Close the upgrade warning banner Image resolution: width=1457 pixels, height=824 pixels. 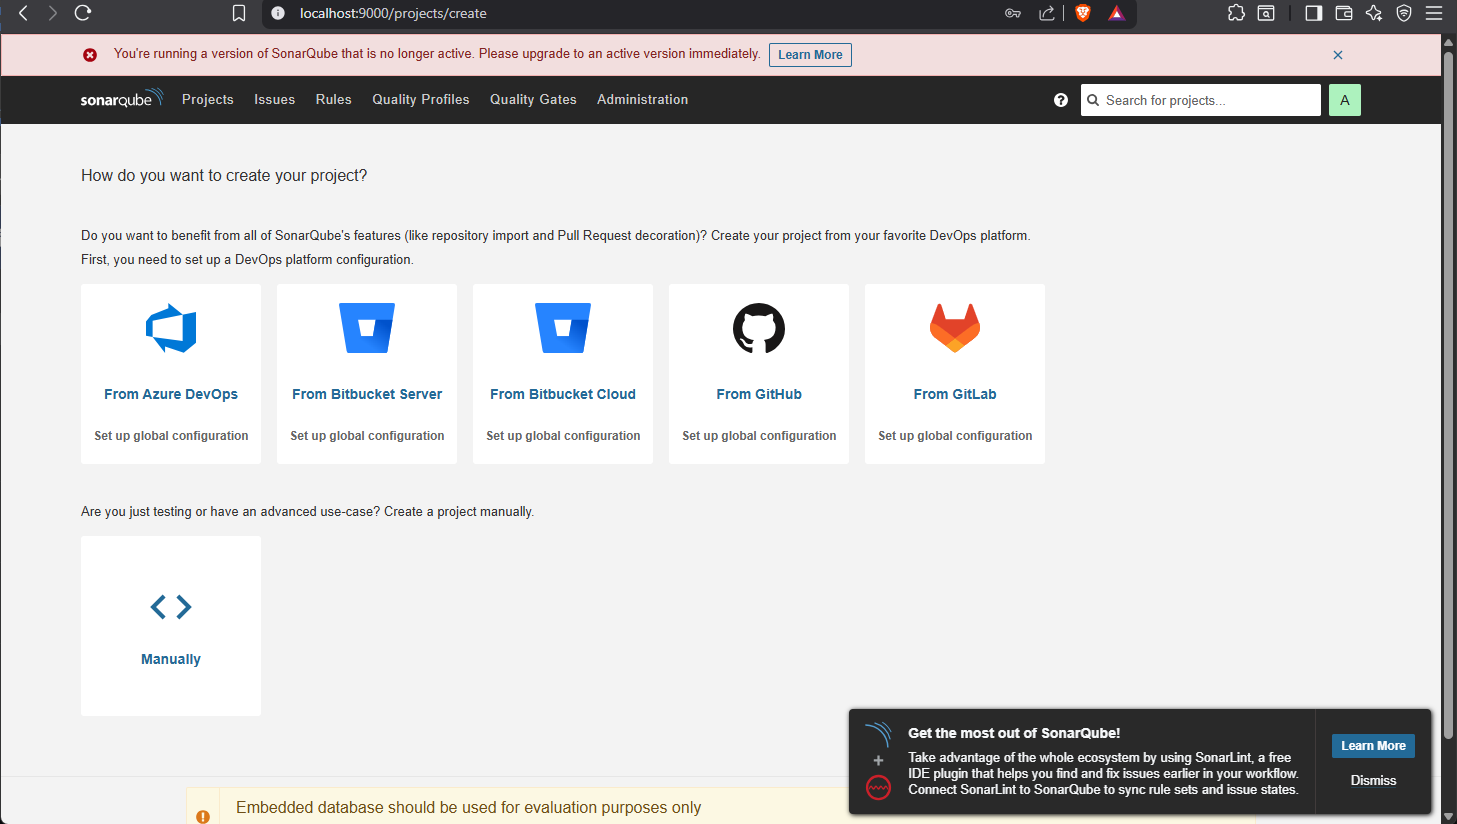(x=1338, y=55)
